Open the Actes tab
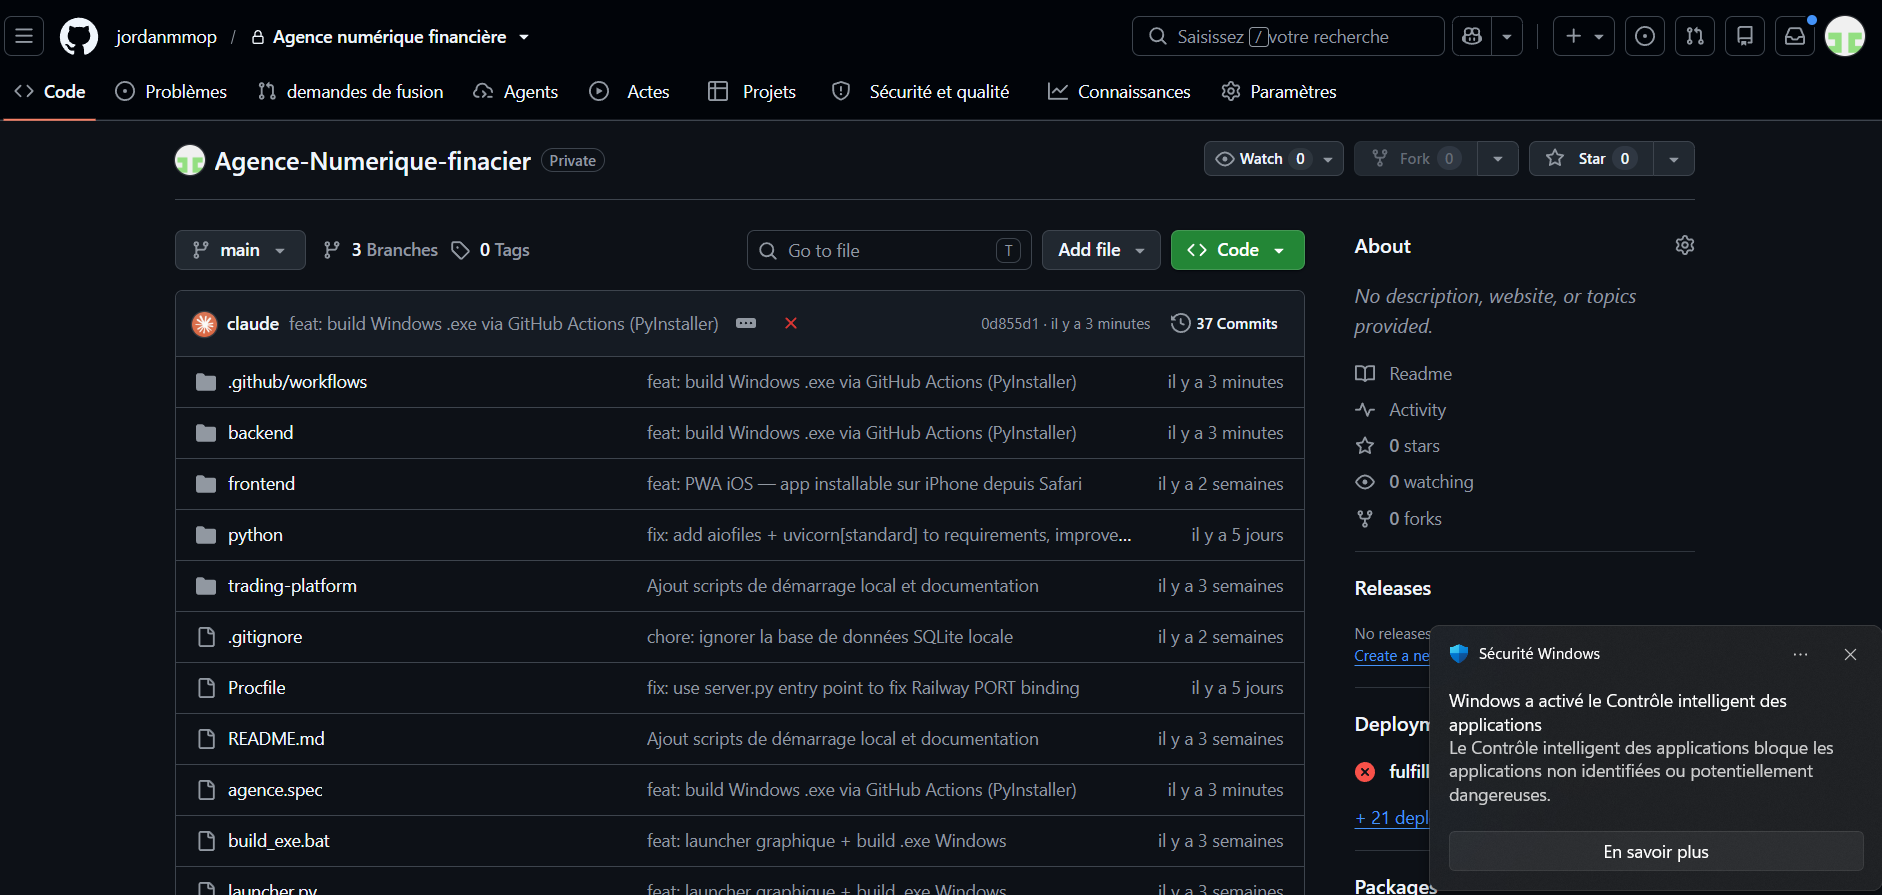 click(x=630, y=91)
